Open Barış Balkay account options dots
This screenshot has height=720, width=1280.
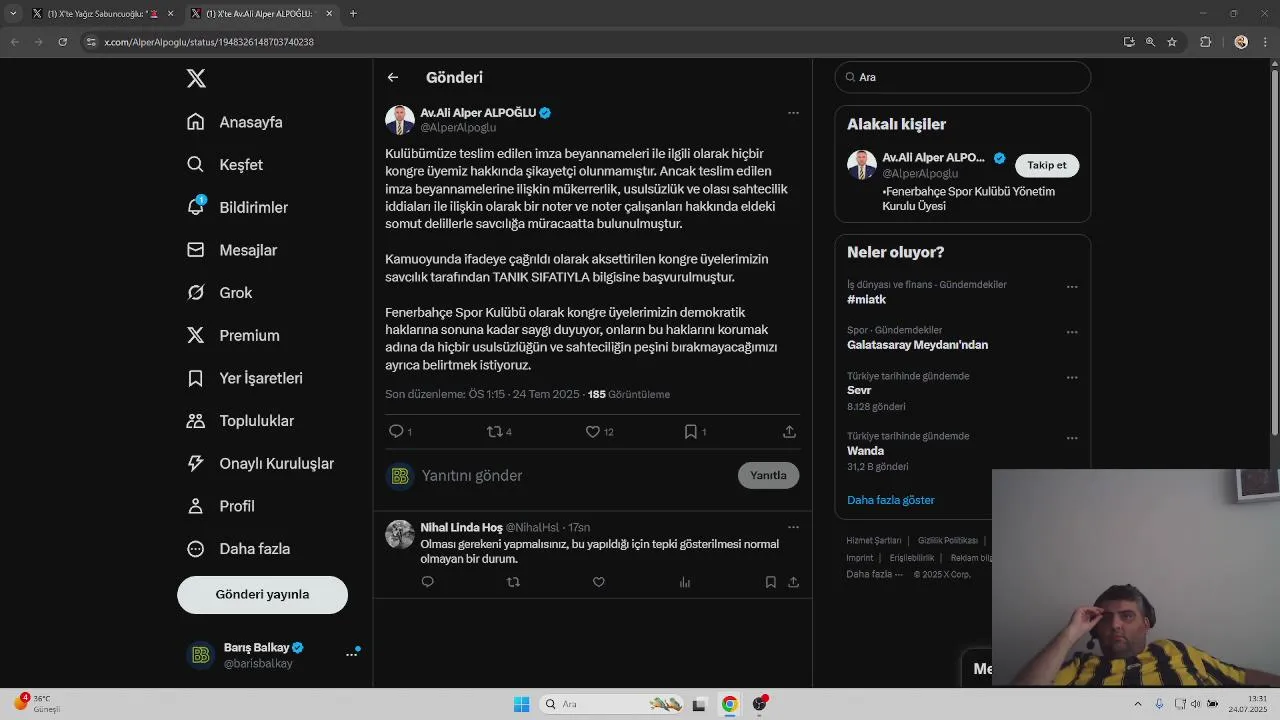click(x=351, y=654)
